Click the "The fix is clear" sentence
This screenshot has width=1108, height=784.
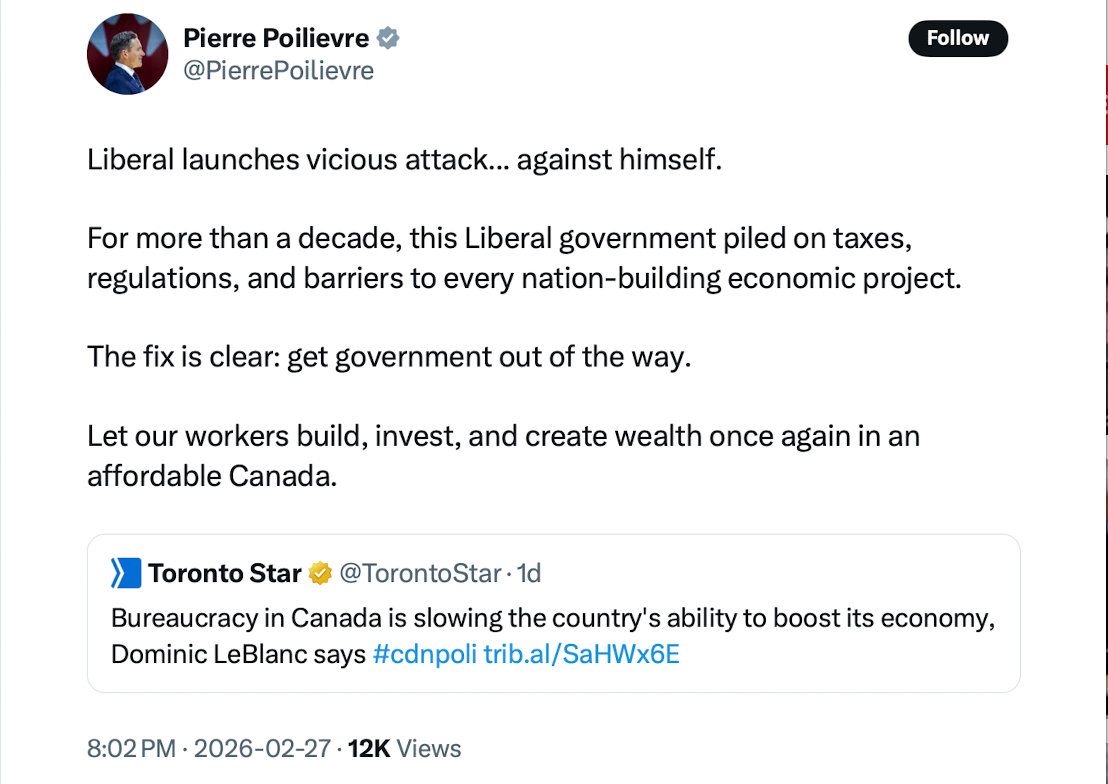(x=388, y=357)
